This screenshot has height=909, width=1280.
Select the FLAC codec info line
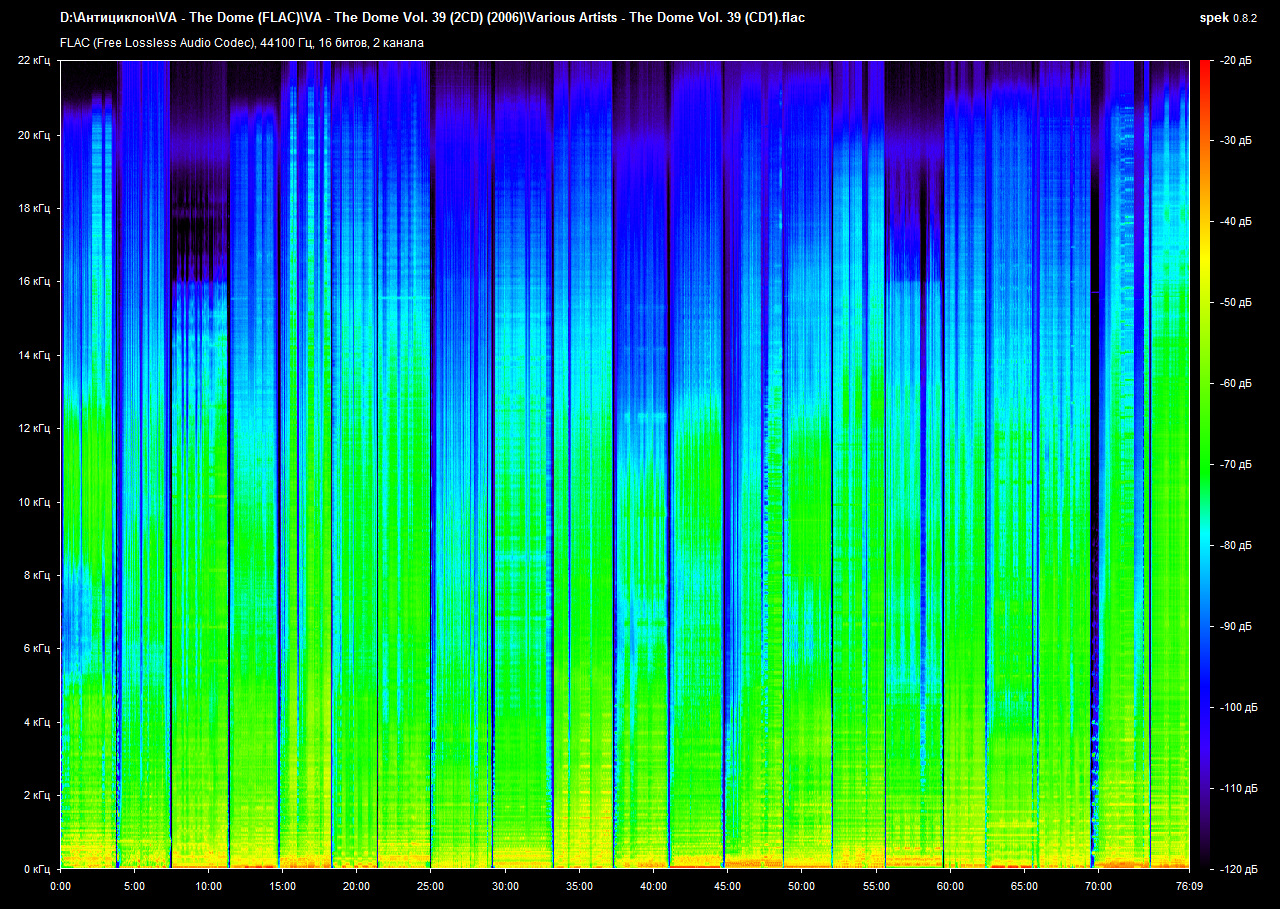(x=242, y=43)
